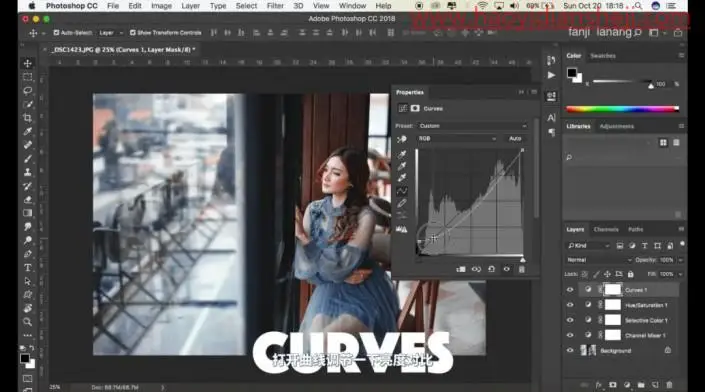Click the Auto button in Curves

point(515,139)
